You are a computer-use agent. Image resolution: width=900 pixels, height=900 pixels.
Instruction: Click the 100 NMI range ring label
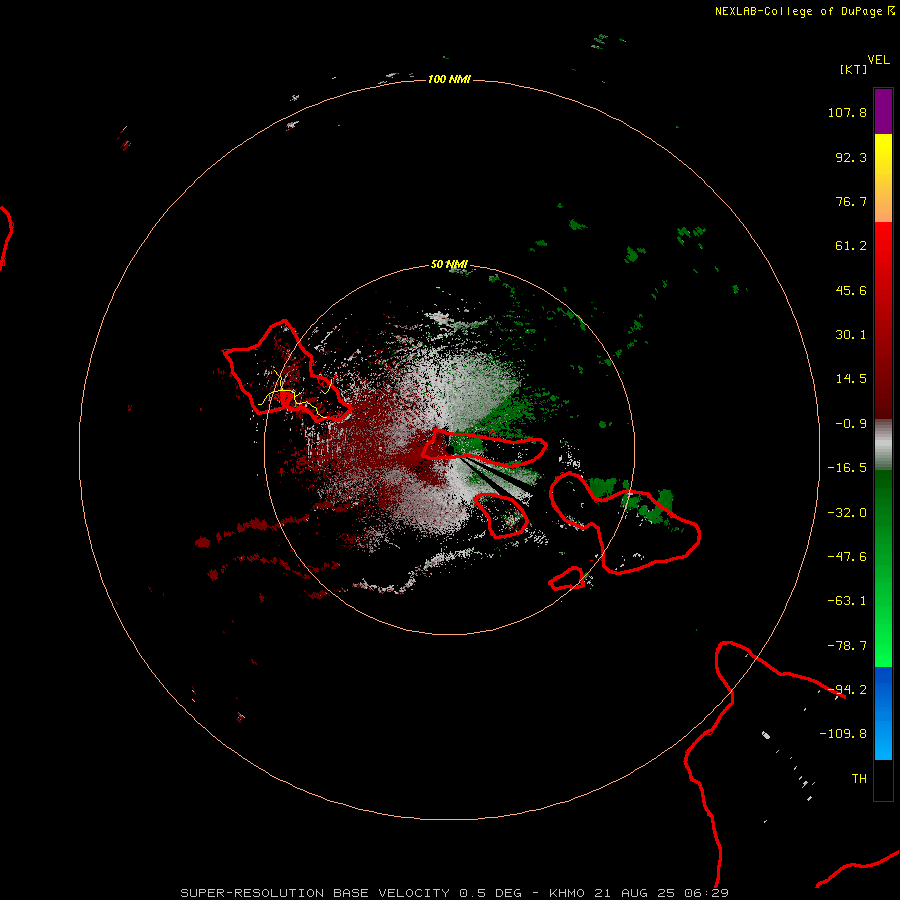[x=449, y=79]
